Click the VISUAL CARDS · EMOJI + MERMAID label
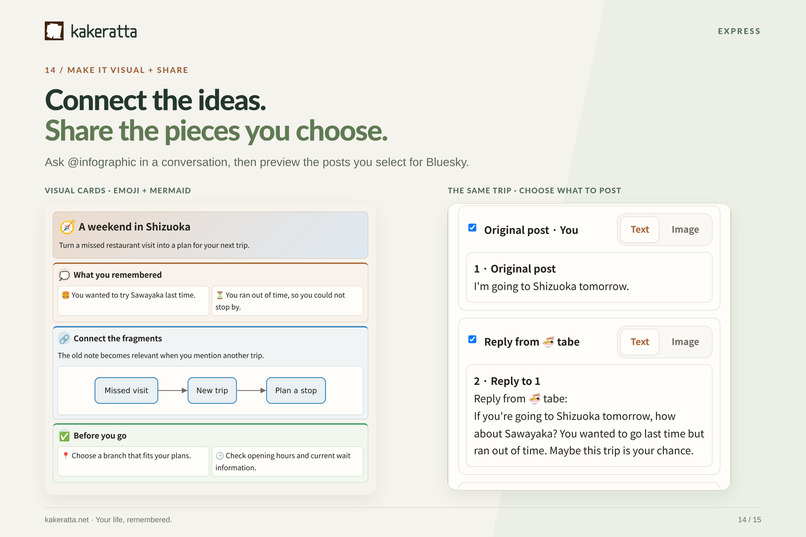 click(118, 191)
